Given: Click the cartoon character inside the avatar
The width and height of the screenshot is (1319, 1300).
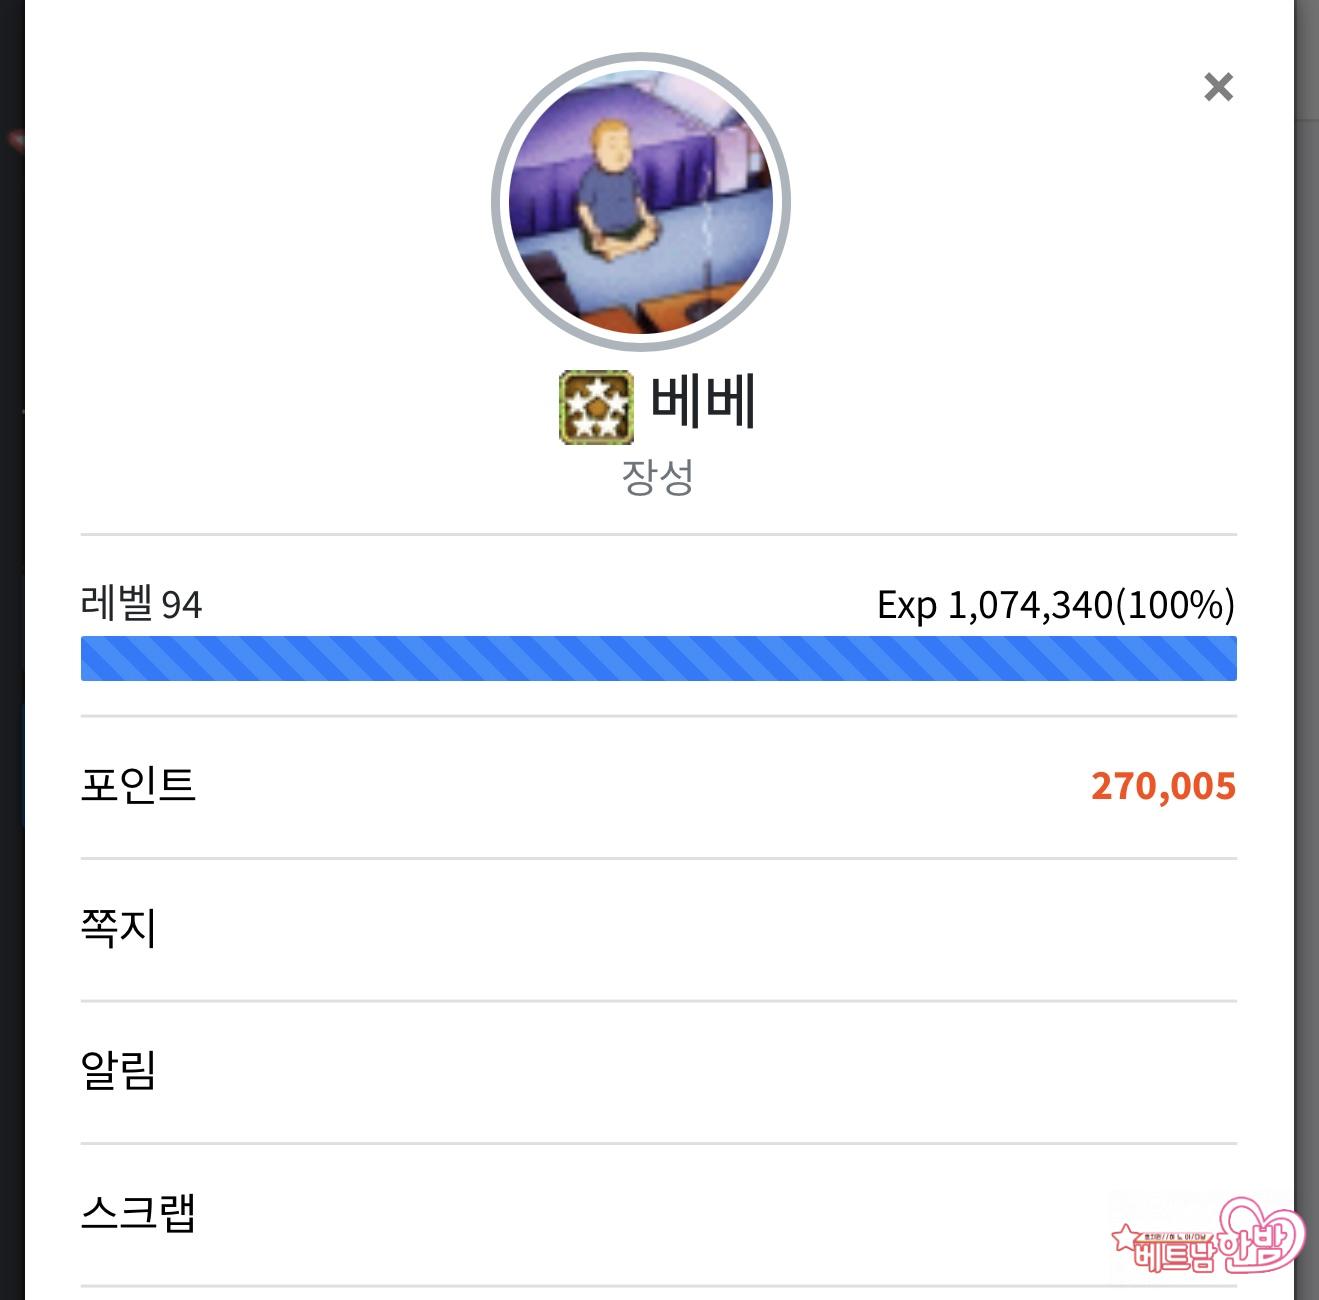Looking at the screenshot, I should coord(614,190).
